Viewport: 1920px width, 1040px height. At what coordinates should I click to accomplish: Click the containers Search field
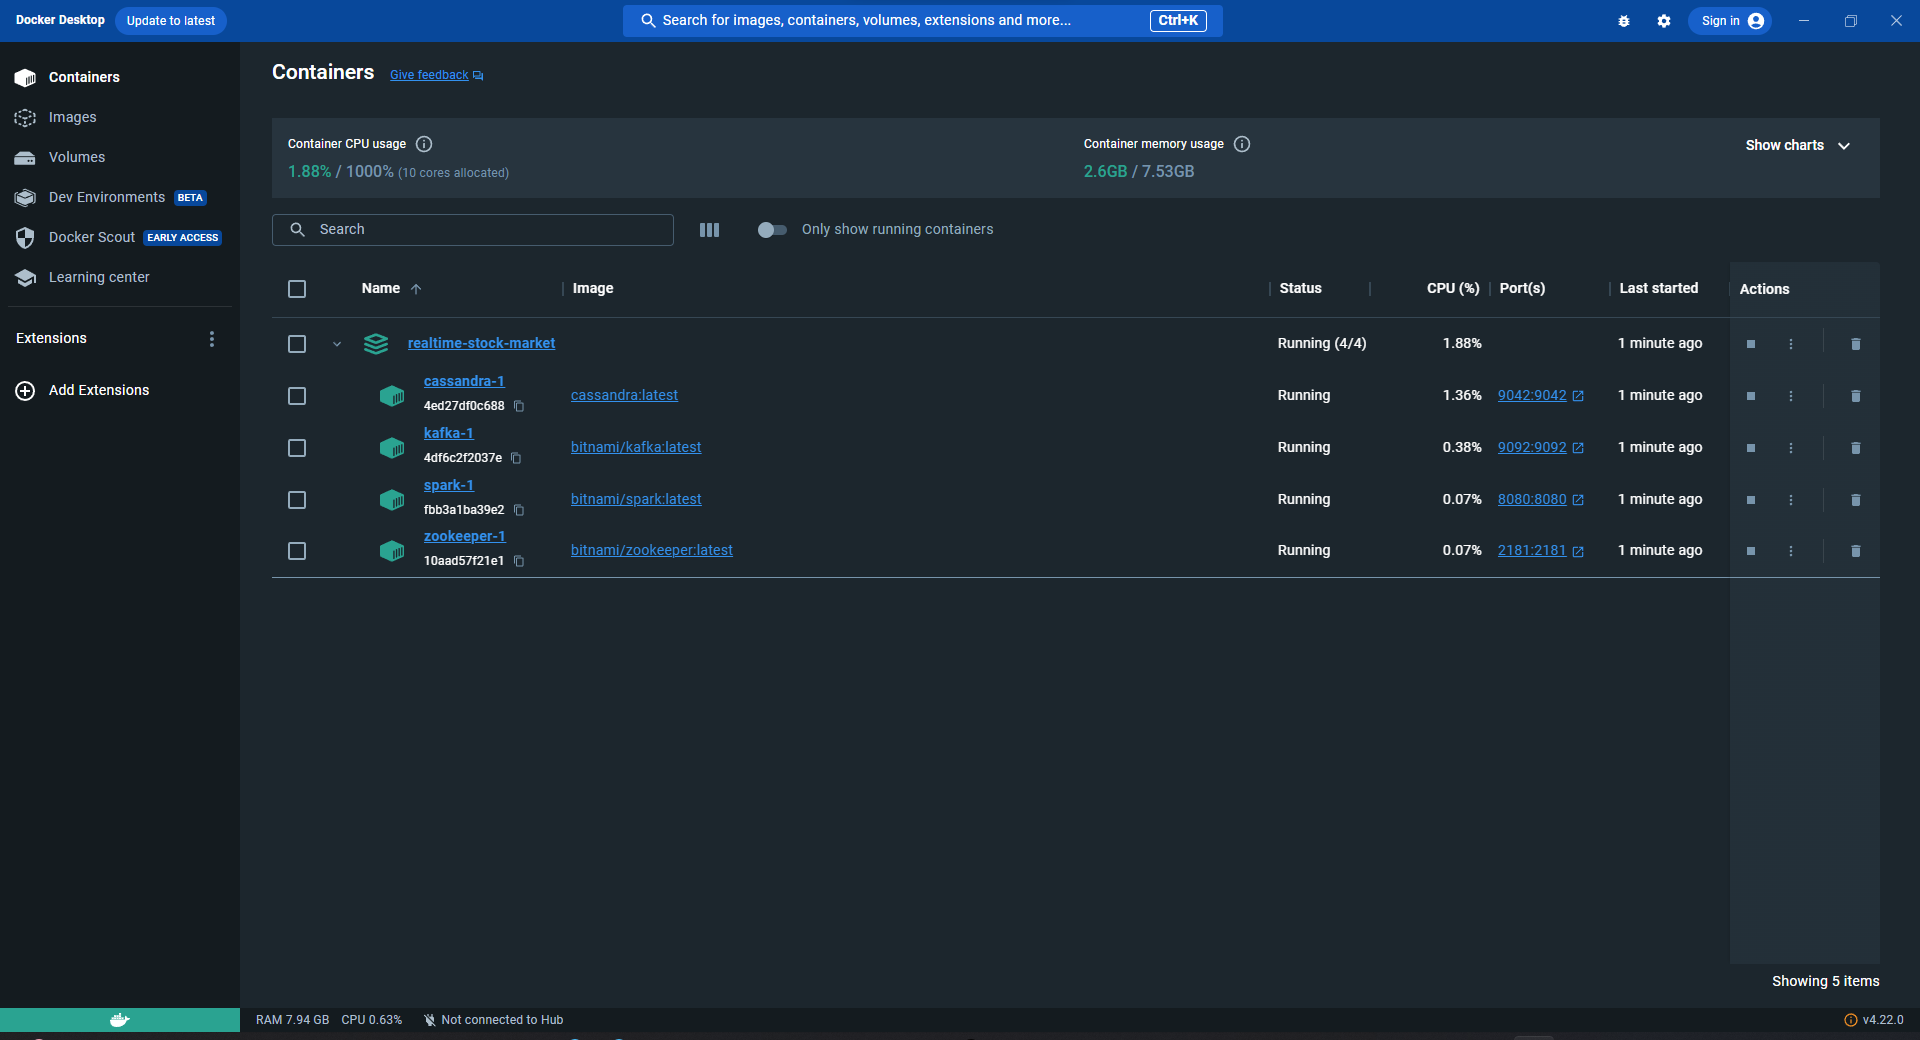tap(473, 230)
